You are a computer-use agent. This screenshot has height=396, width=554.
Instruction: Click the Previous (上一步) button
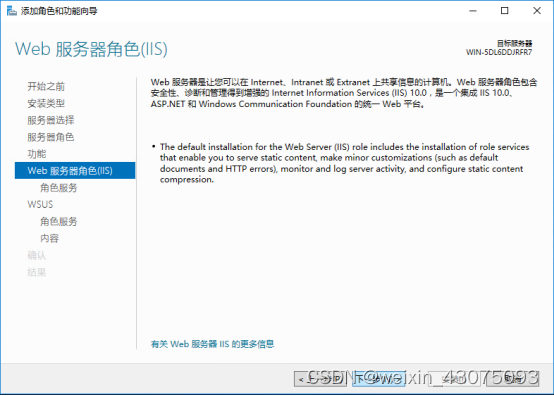coord(320,379)
